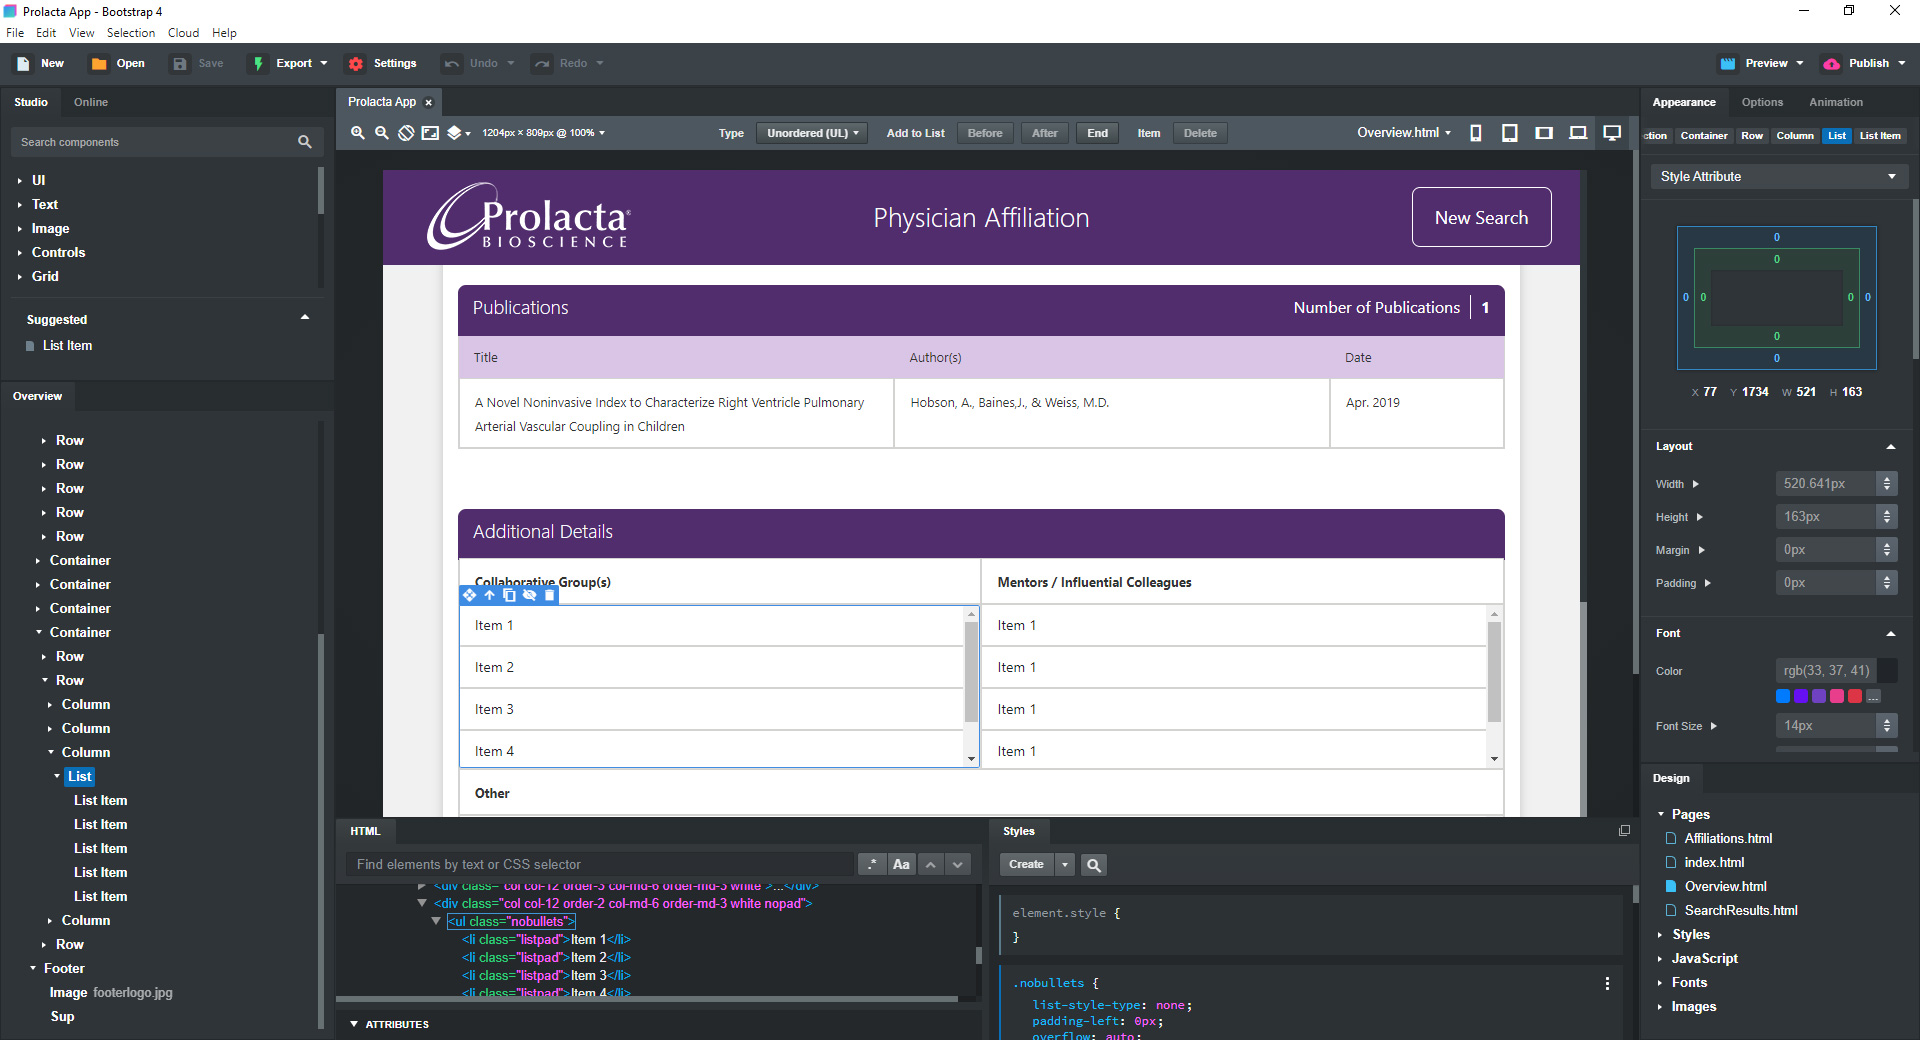This screenshot has height=1040, width=1920.
Task: Open the Cloud menu
Action: point(184,33)
